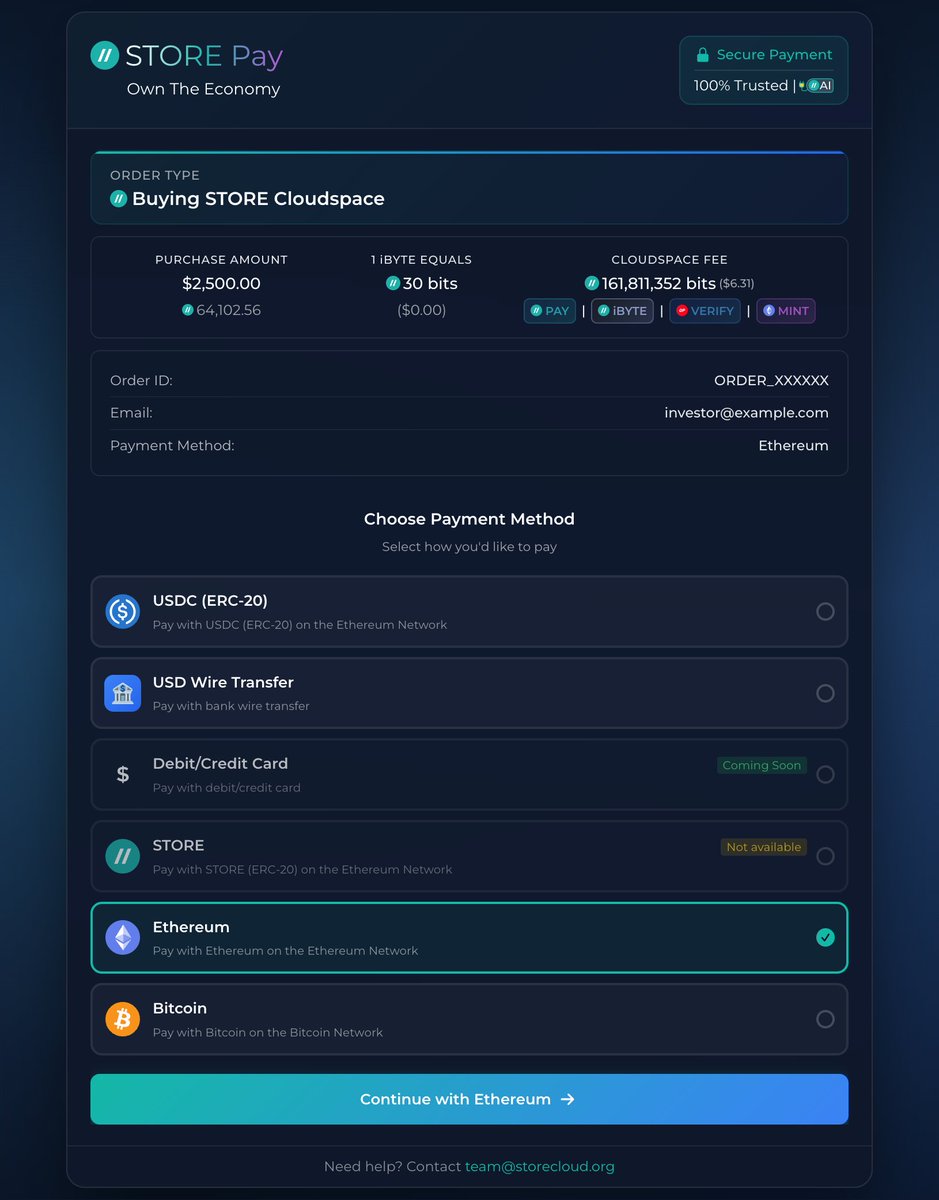Click the STORE icon next to 30 bits
The image size is (939, 1200).
coord(393,284)
